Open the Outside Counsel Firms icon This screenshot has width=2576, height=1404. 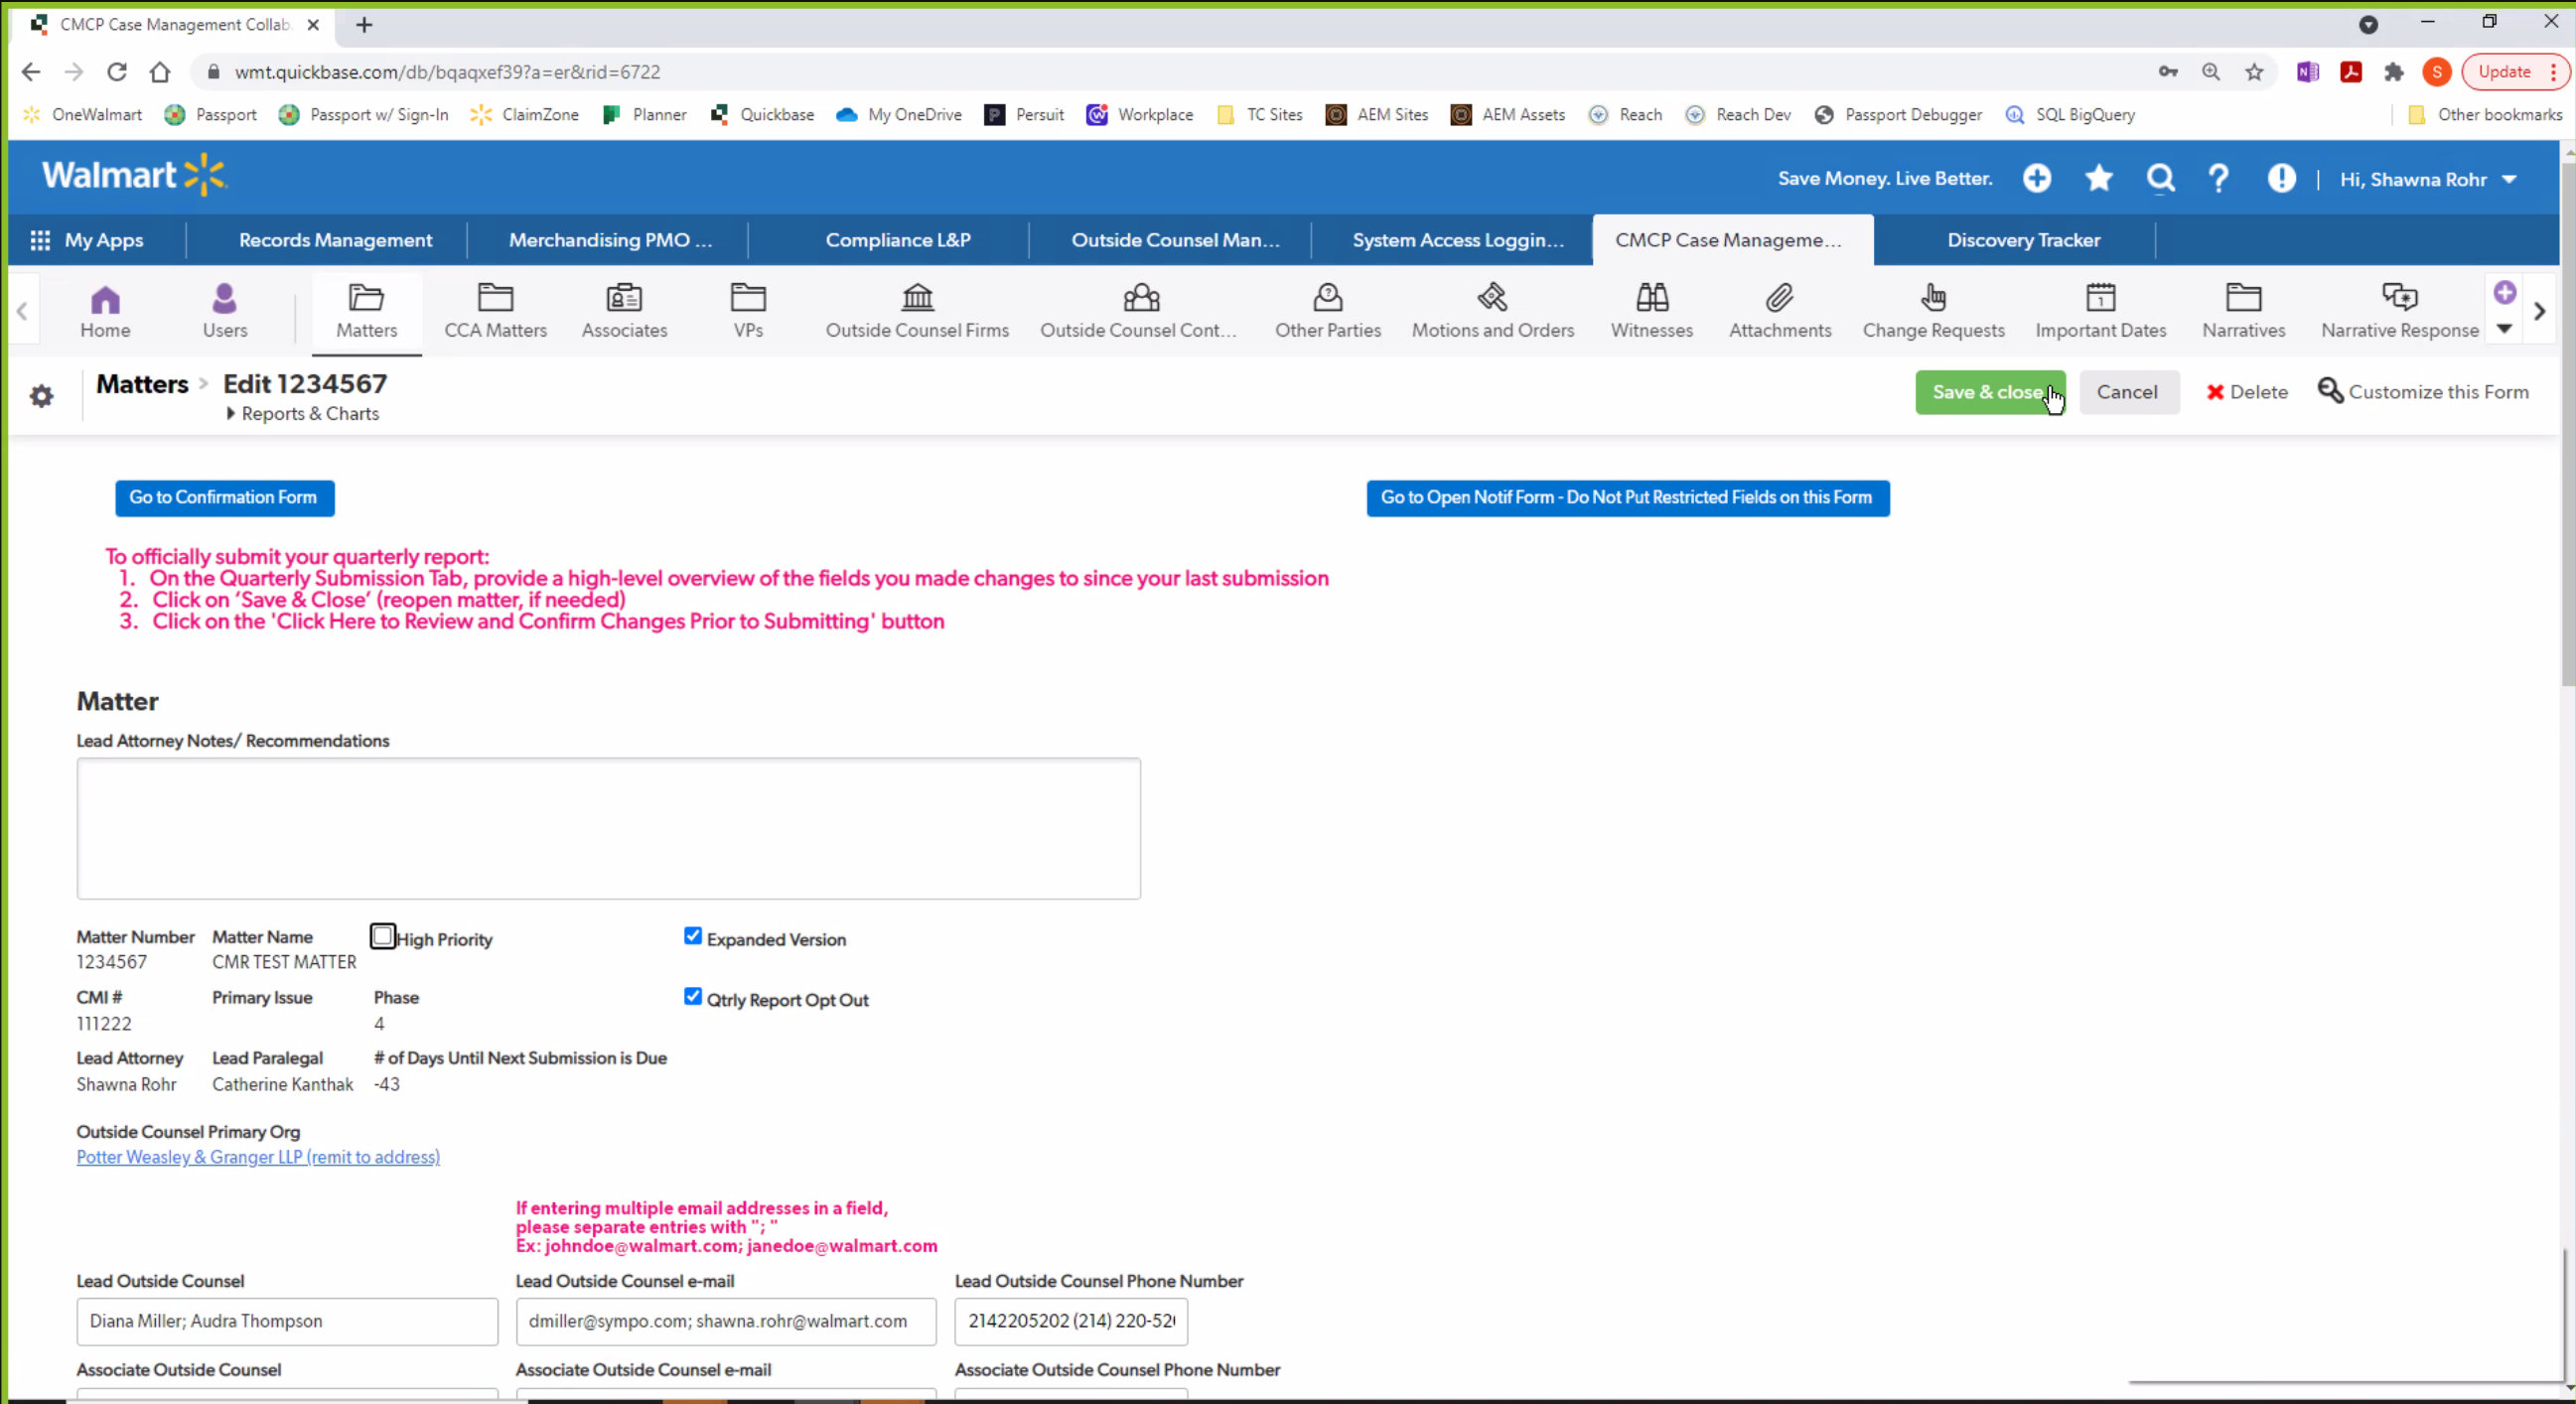coord(916,298)
